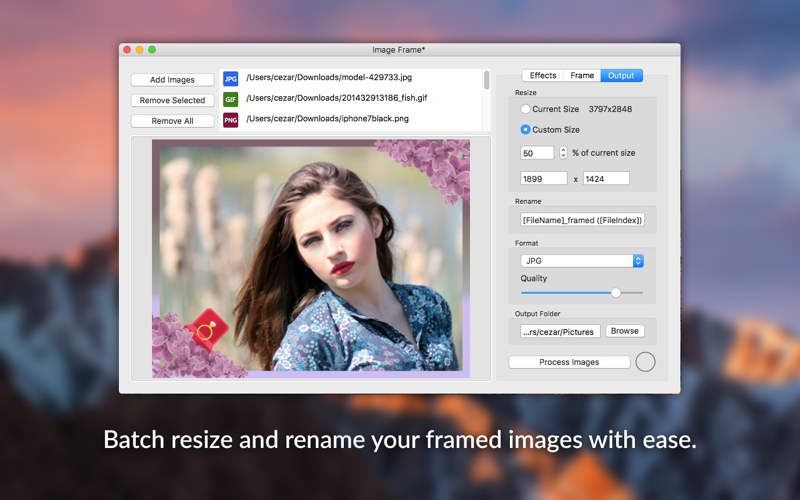Switch to the Frame tab
The height and width of the screenshot is (500, 800).
(582, 76)
